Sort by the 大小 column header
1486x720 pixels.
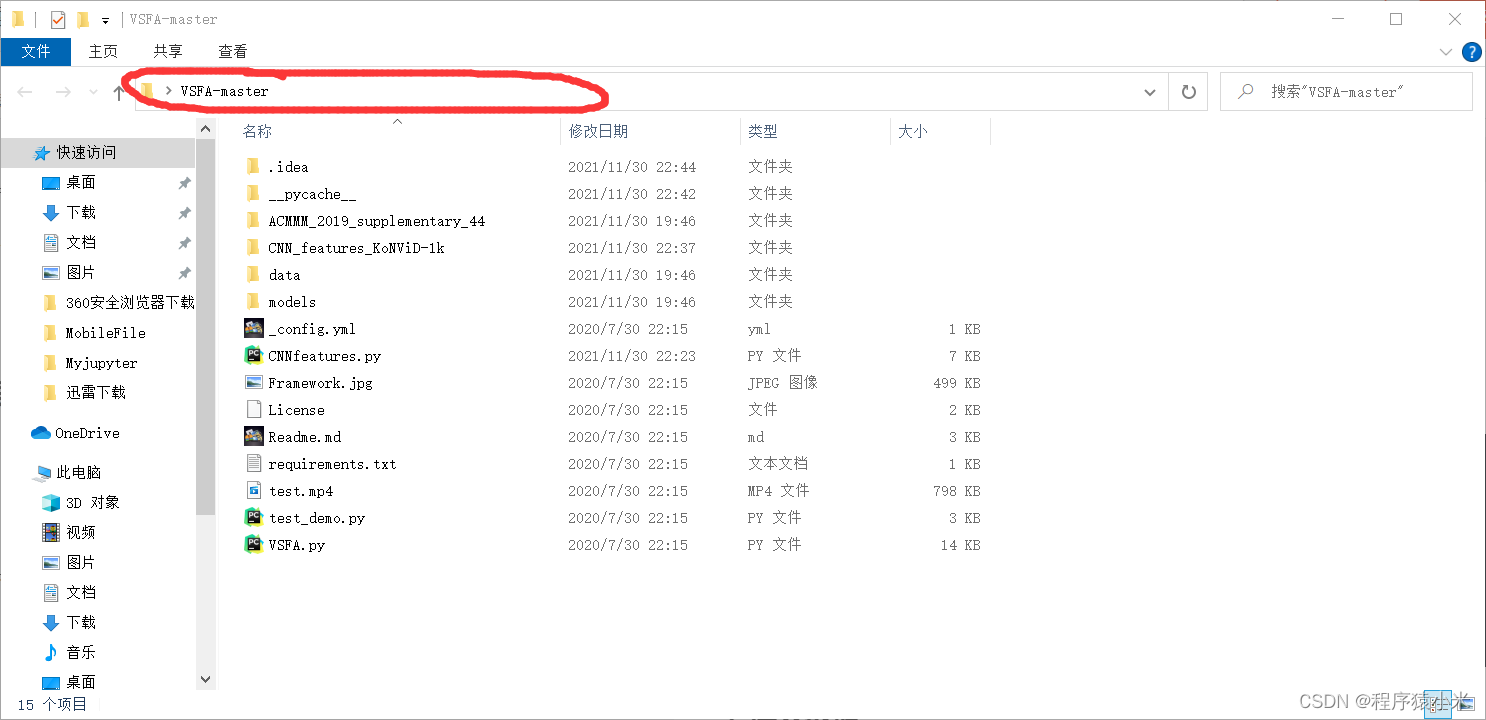tap(912, 131)
